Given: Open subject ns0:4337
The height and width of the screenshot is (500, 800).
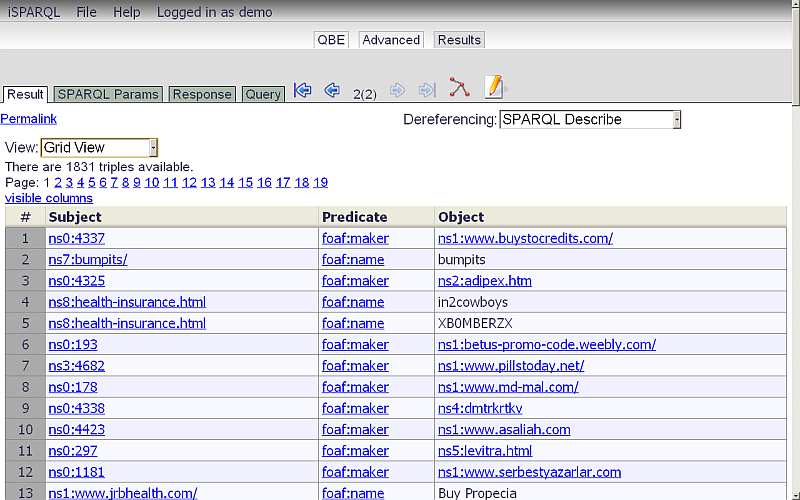Looking at the screenshot, I should coord(77,238).
